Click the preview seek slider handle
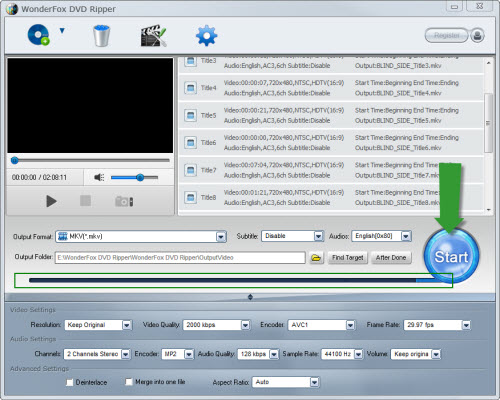 (x=15, y=161)
